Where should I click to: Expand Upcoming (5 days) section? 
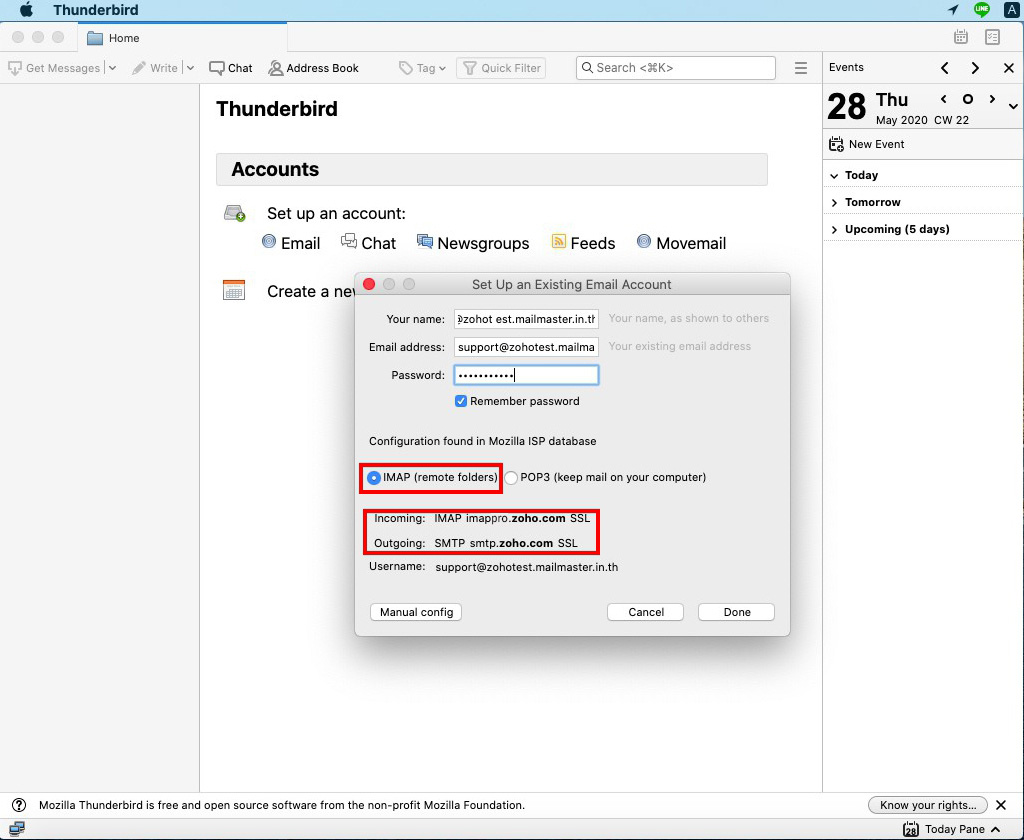pos(834,229)
